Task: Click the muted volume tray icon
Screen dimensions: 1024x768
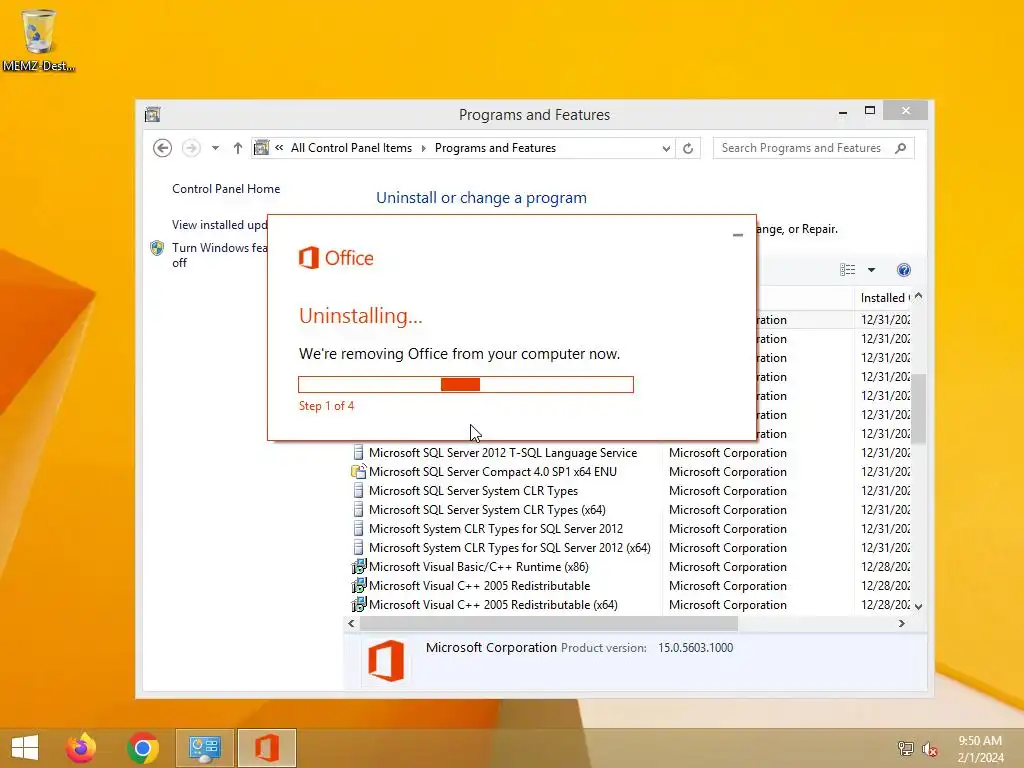Action: pos(930,748)
